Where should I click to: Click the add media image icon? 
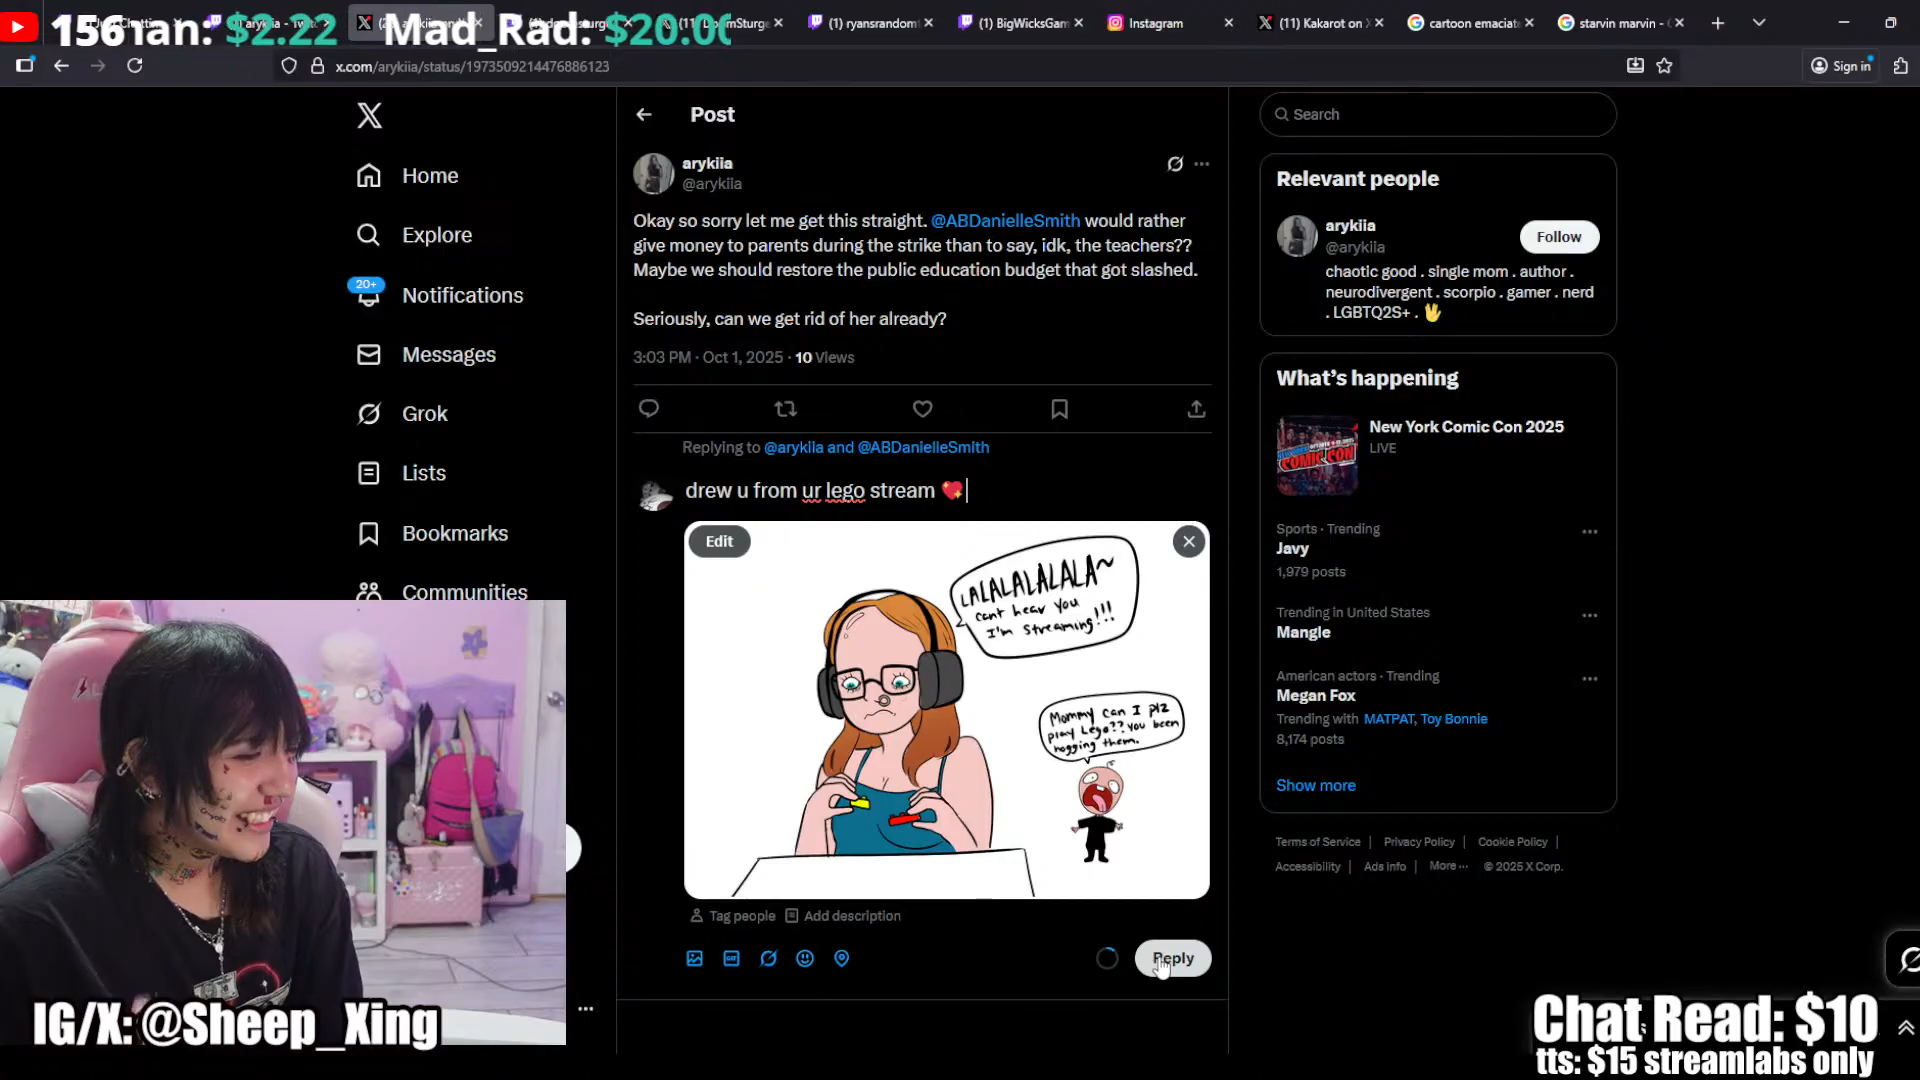(x=695, y=958)
